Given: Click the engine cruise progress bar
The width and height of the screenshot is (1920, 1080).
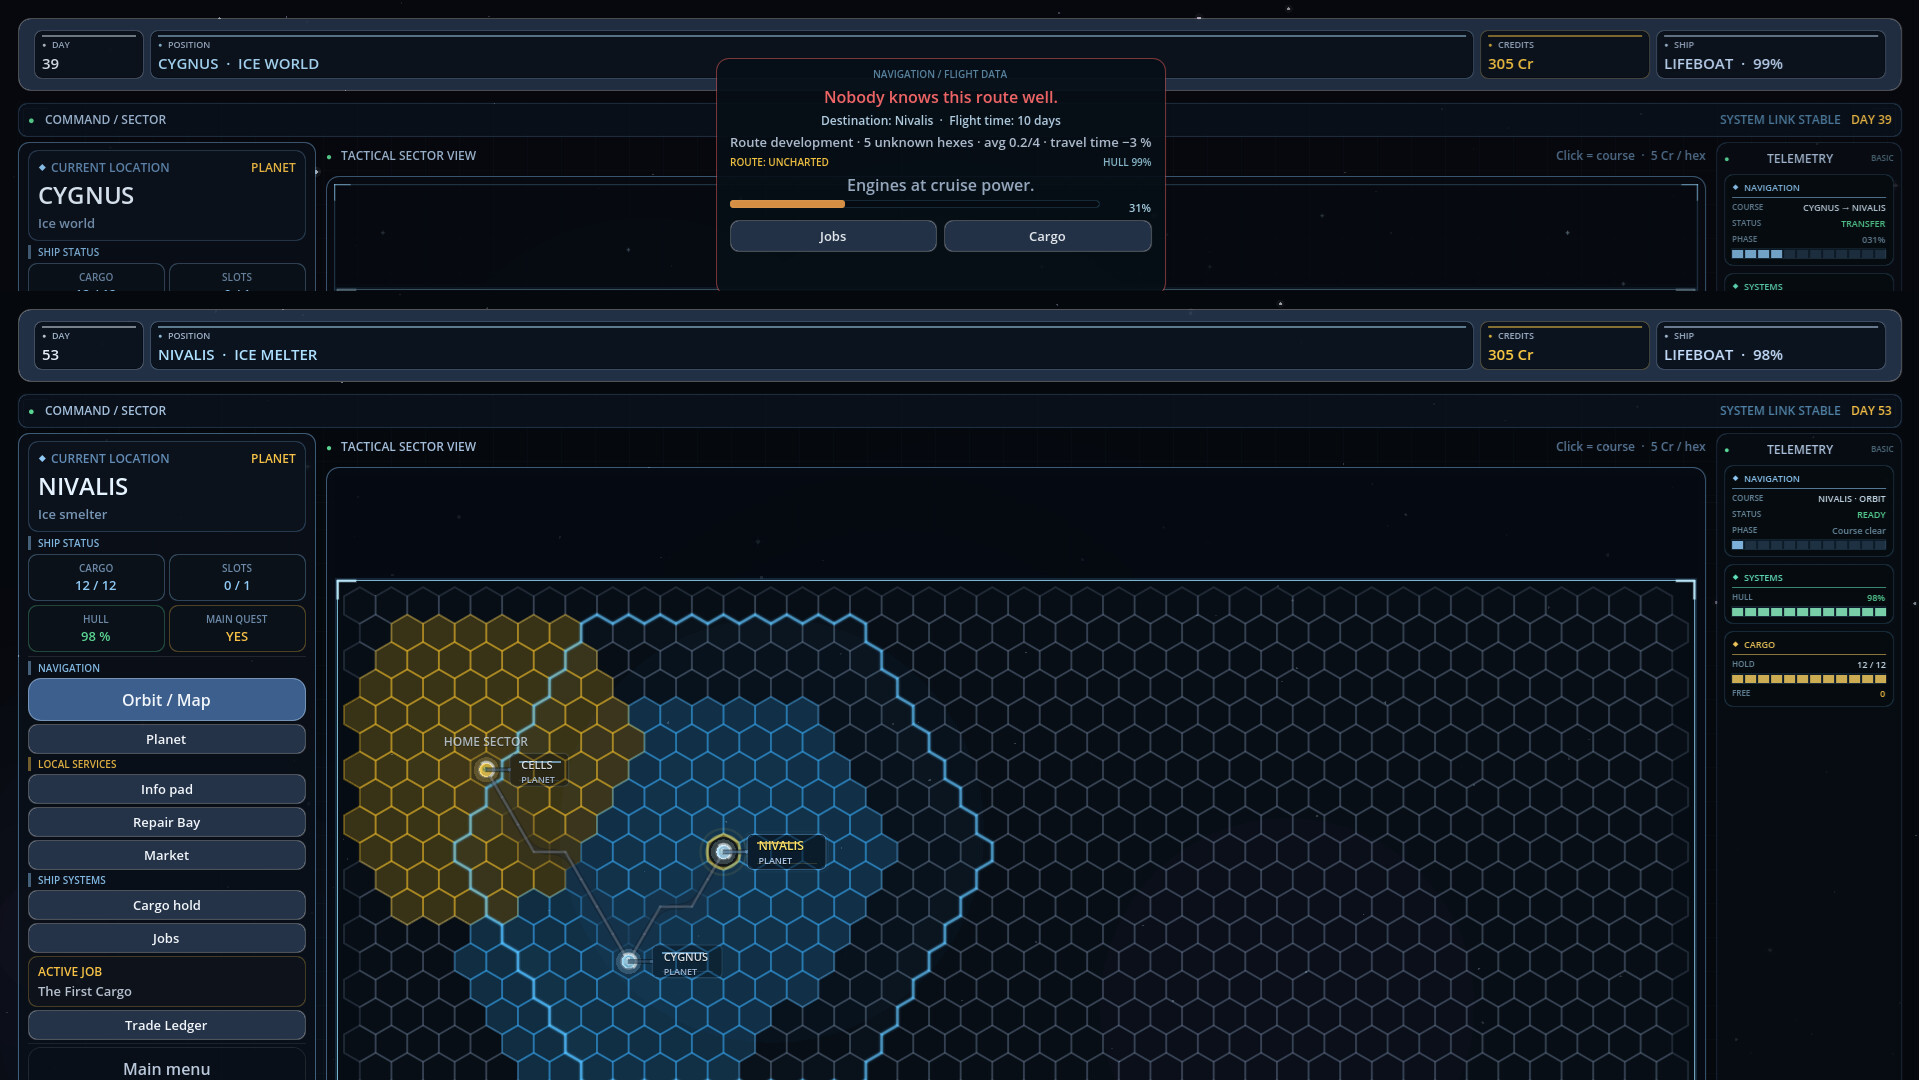Looking at the screenshot, I should [915, 204].
